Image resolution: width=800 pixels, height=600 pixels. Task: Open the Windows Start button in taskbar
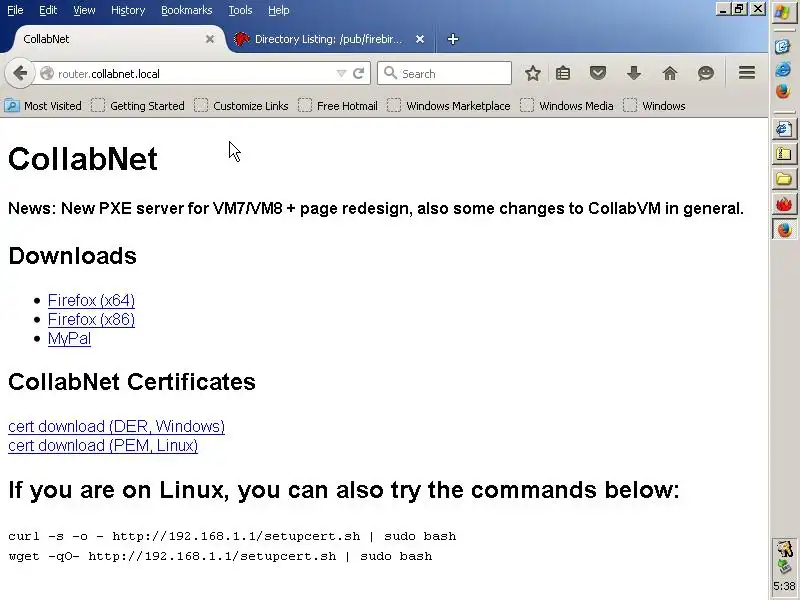pos(784,11)
